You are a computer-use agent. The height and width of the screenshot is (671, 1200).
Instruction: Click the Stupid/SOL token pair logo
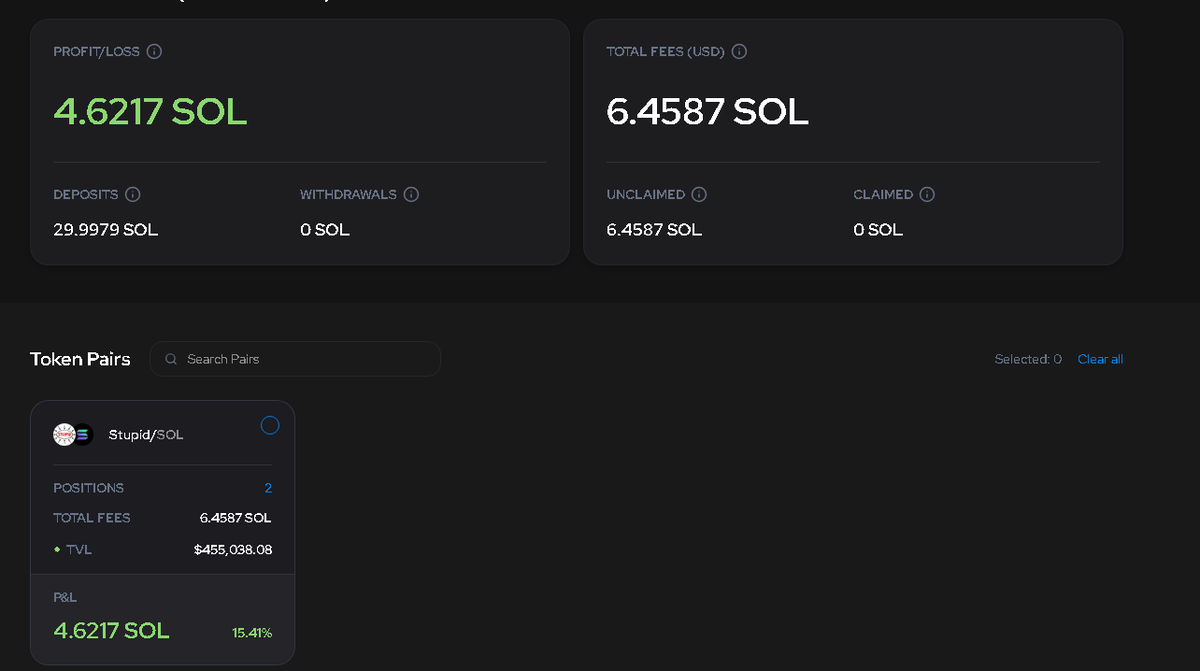click(72, 435)
